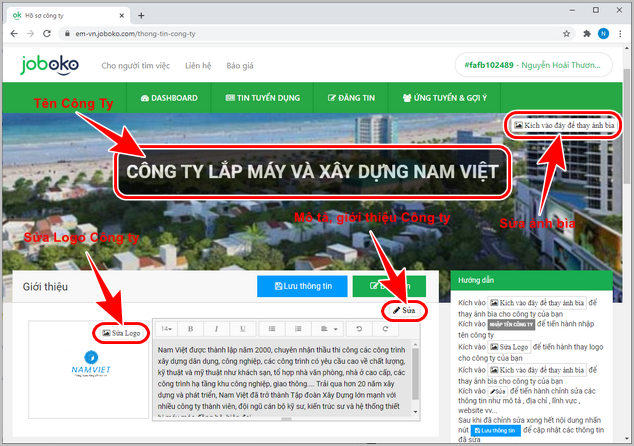Screen dimensions: 634x446
Task: Undo the last change in the editor
Action: pos(359,329)
